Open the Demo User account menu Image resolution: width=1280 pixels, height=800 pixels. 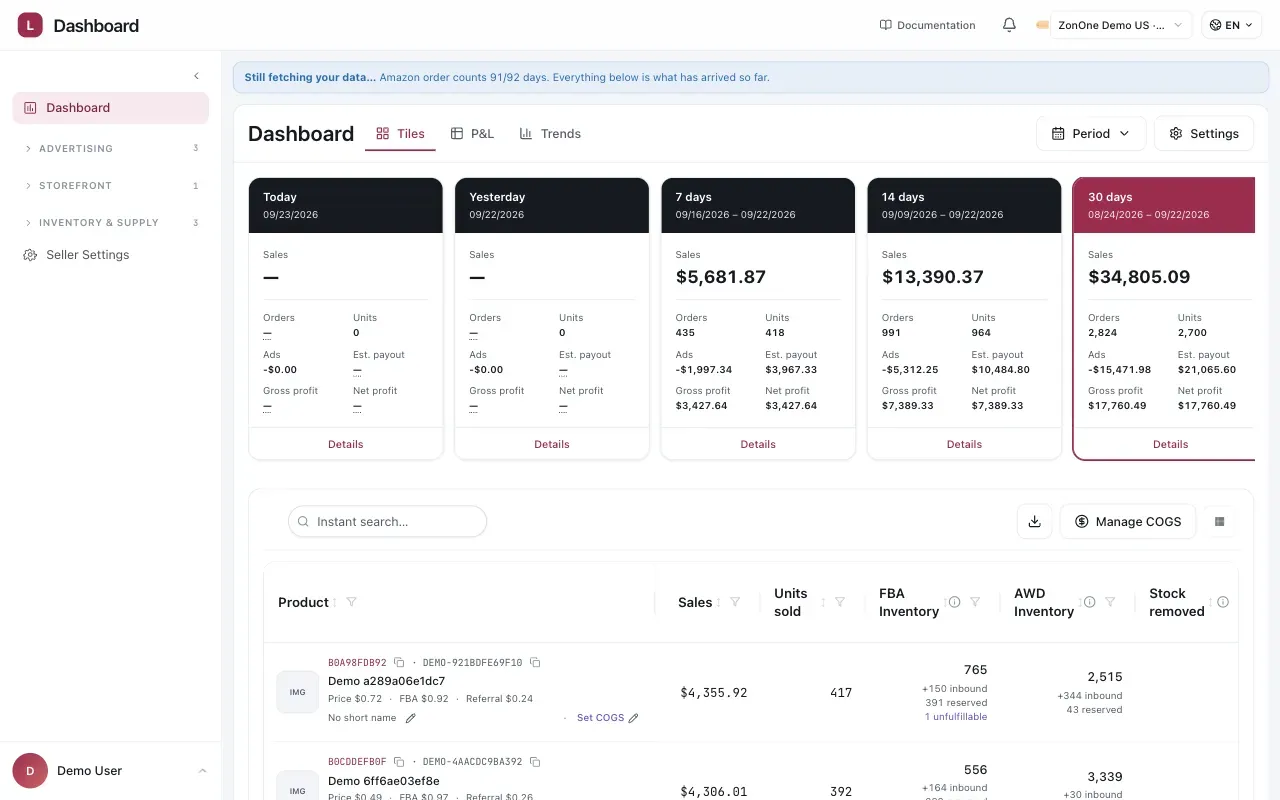(x=110, y=771)
